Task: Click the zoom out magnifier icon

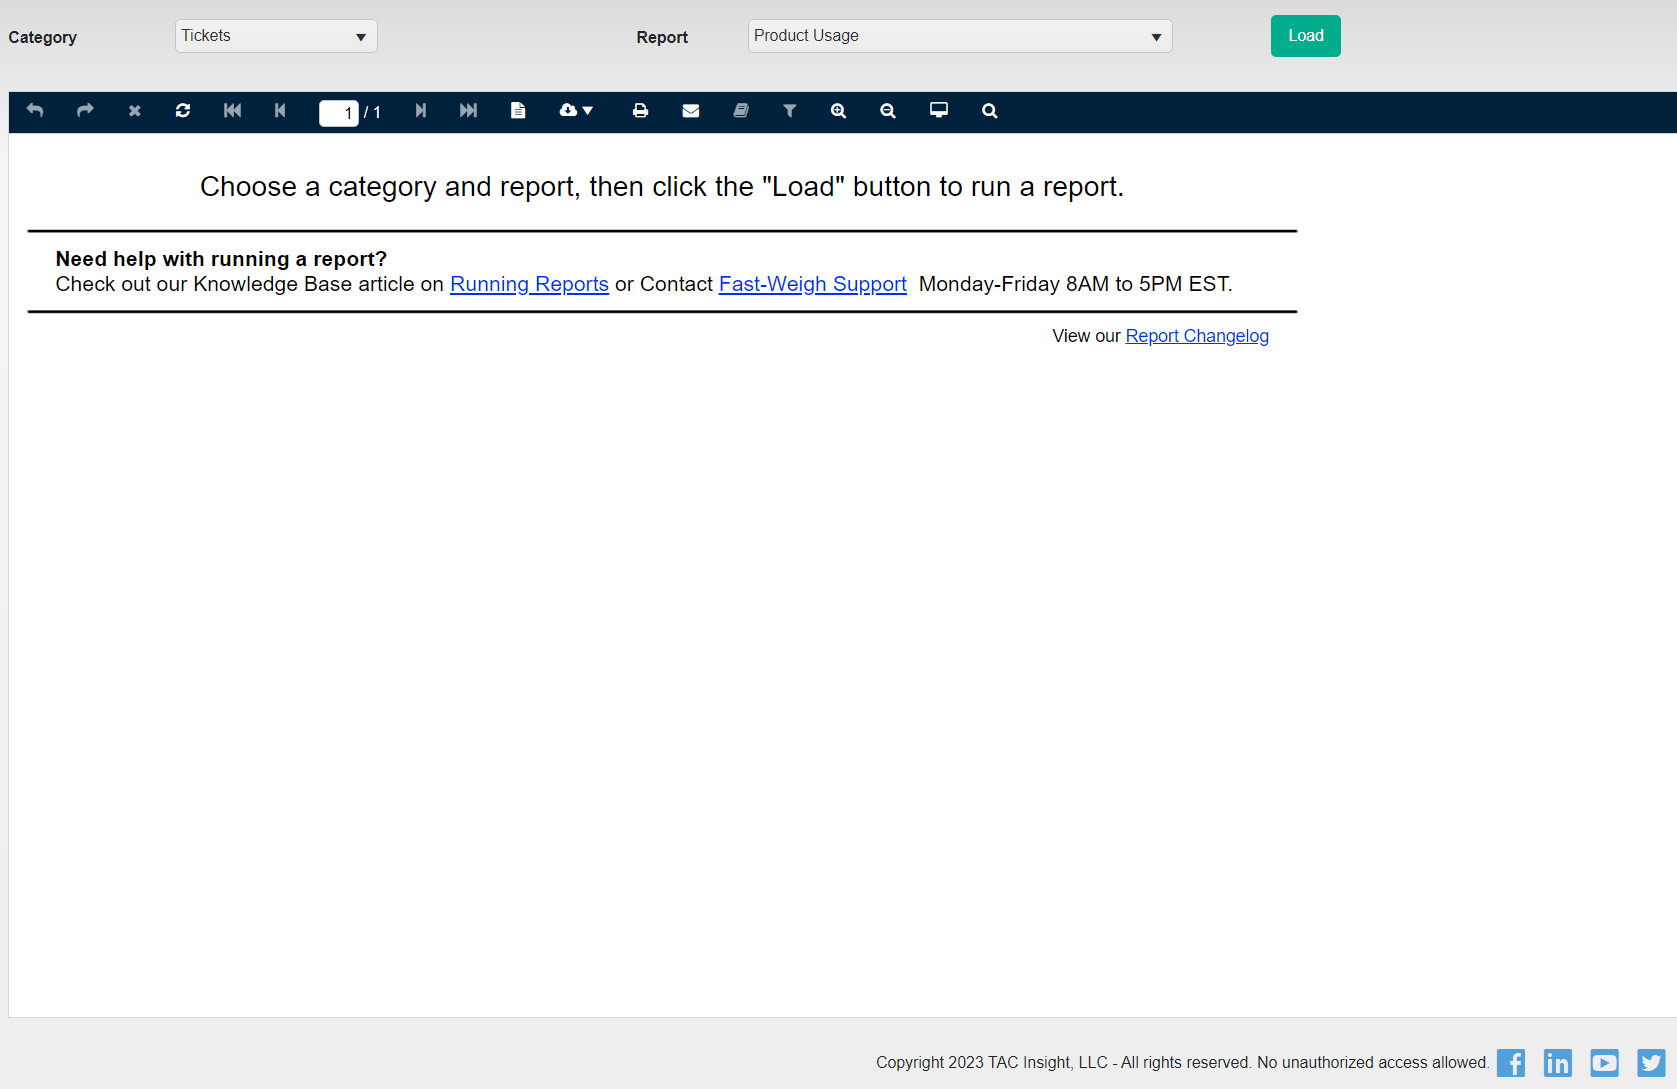Action: [887, 111]
